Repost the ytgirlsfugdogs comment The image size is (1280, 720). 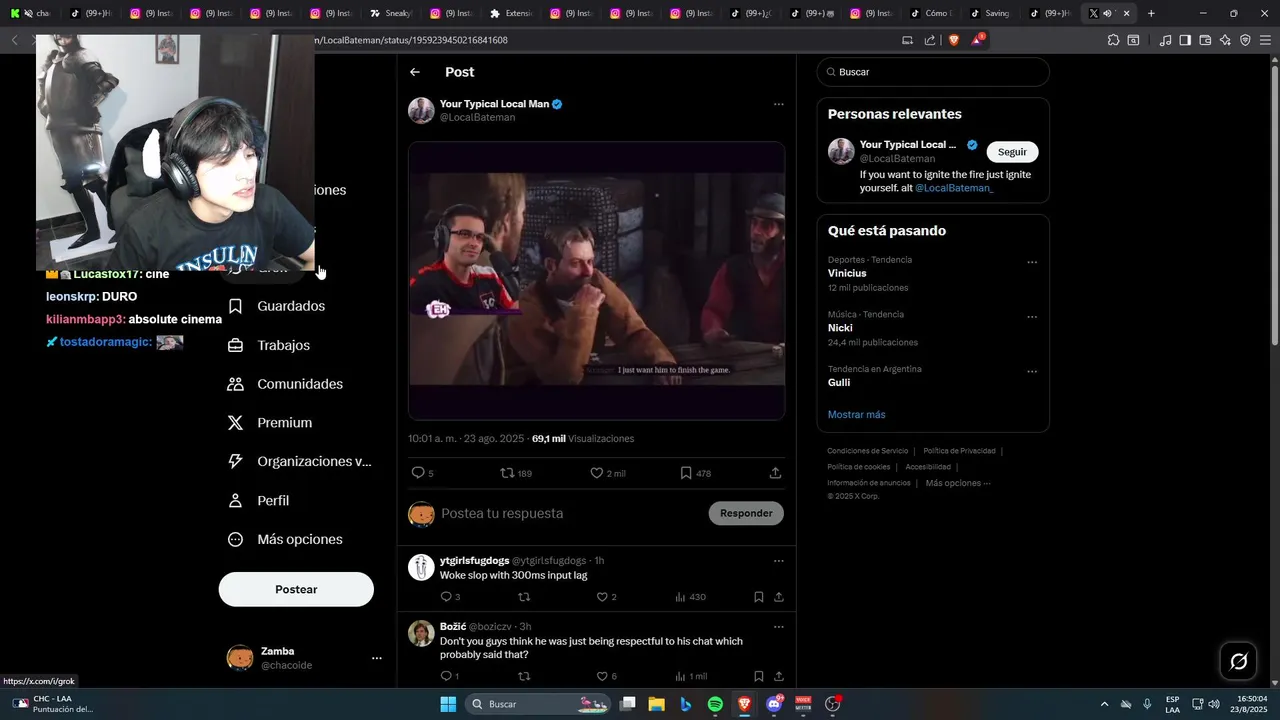pyautogui.click(x=523, y=597)
